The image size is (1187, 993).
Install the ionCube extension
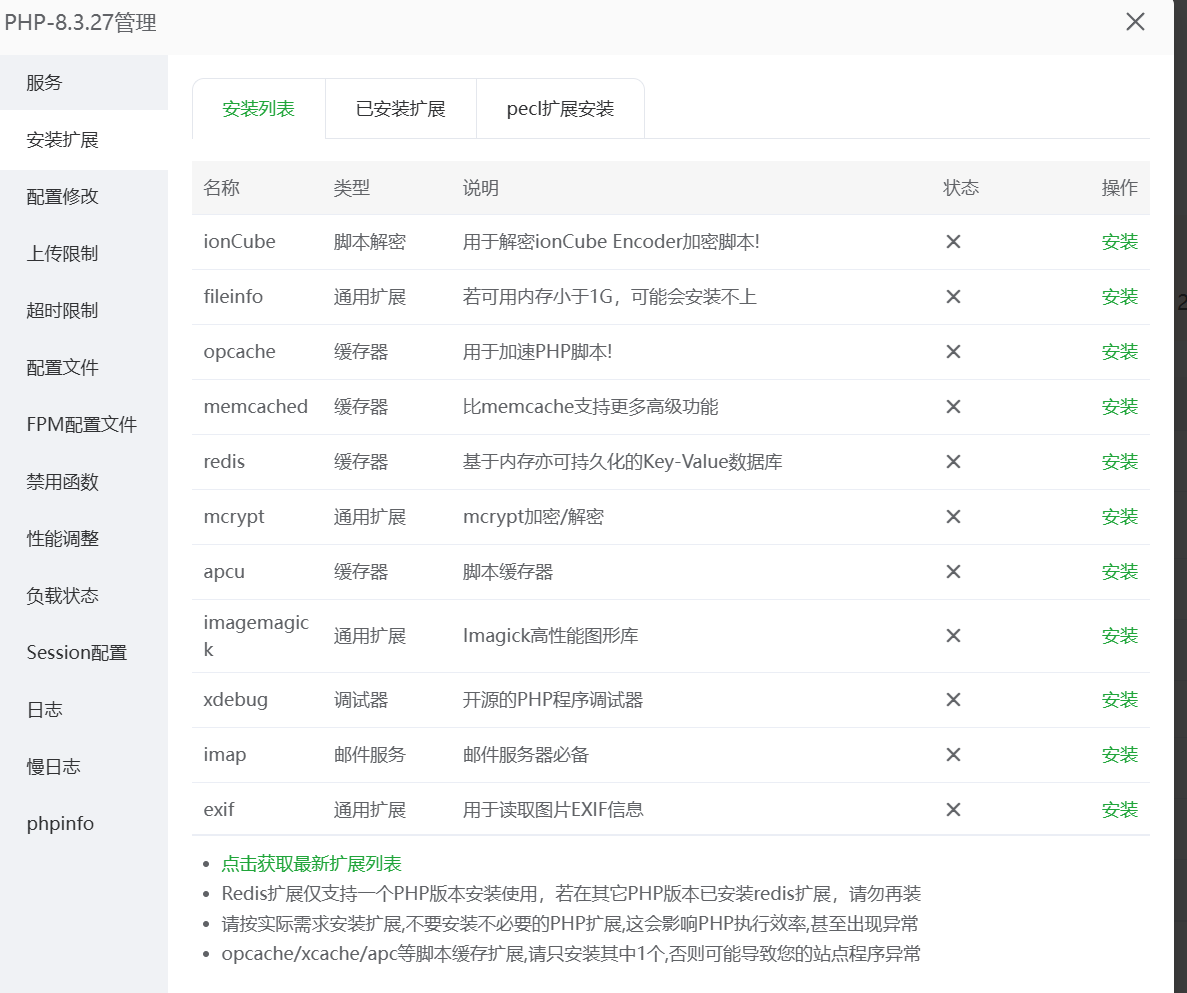pos(1119,241)
